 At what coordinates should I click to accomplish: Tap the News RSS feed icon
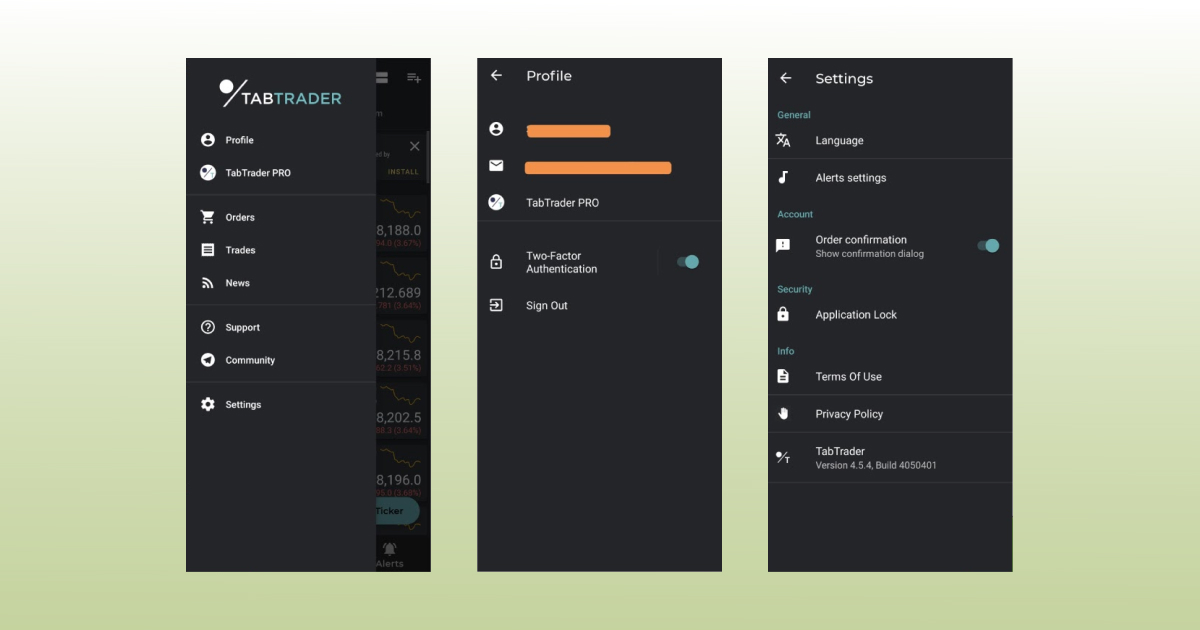click(208, 283)
